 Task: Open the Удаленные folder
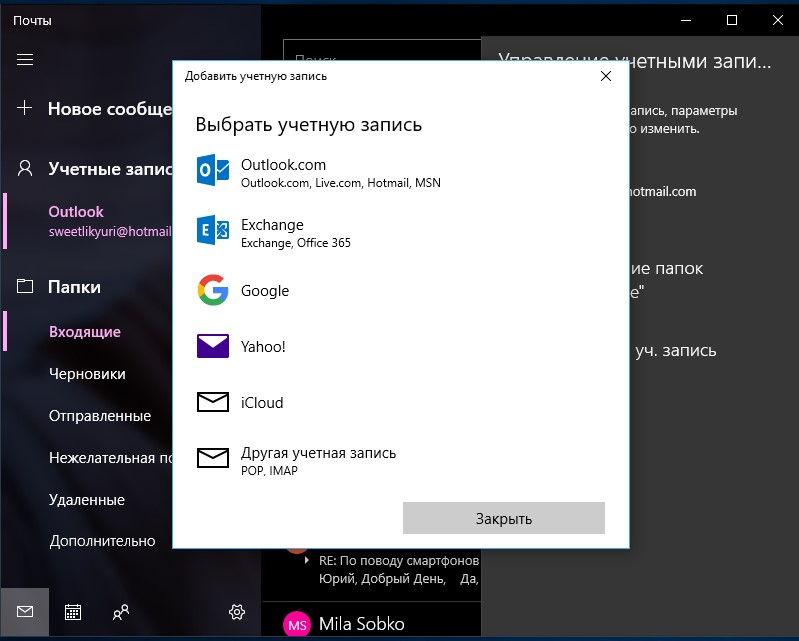[87, 499]
